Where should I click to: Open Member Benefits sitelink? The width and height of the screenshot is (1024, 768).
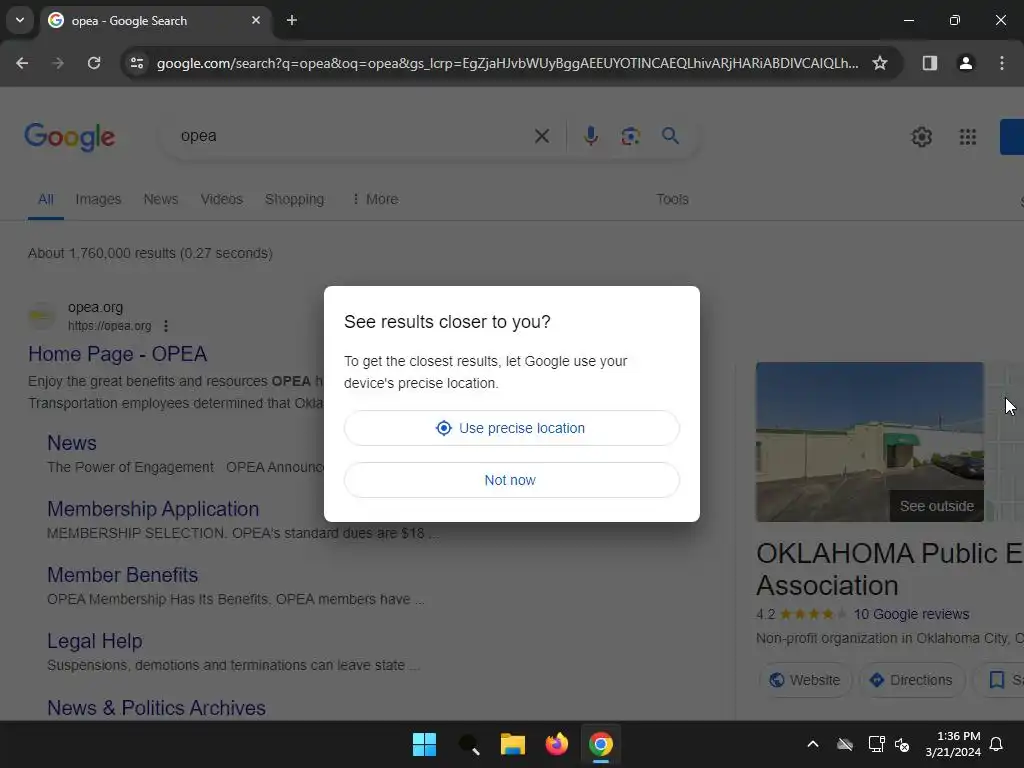click(x=122, y=575)
